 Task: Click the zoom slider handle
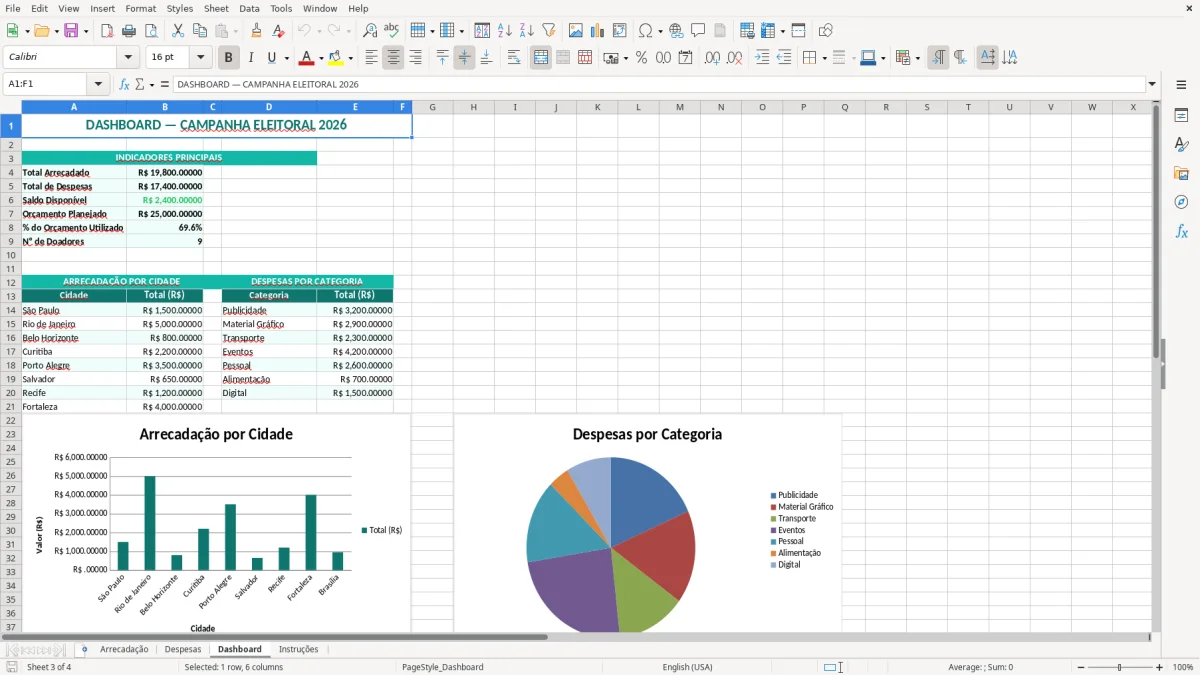(x=1119, y=667)
